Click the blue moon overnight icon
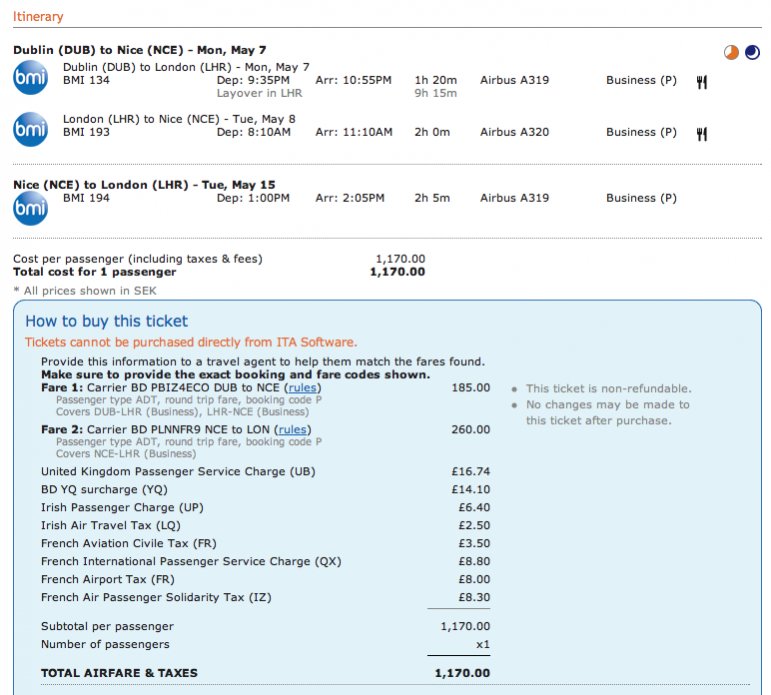771x695 pixels. pos(752,52)
